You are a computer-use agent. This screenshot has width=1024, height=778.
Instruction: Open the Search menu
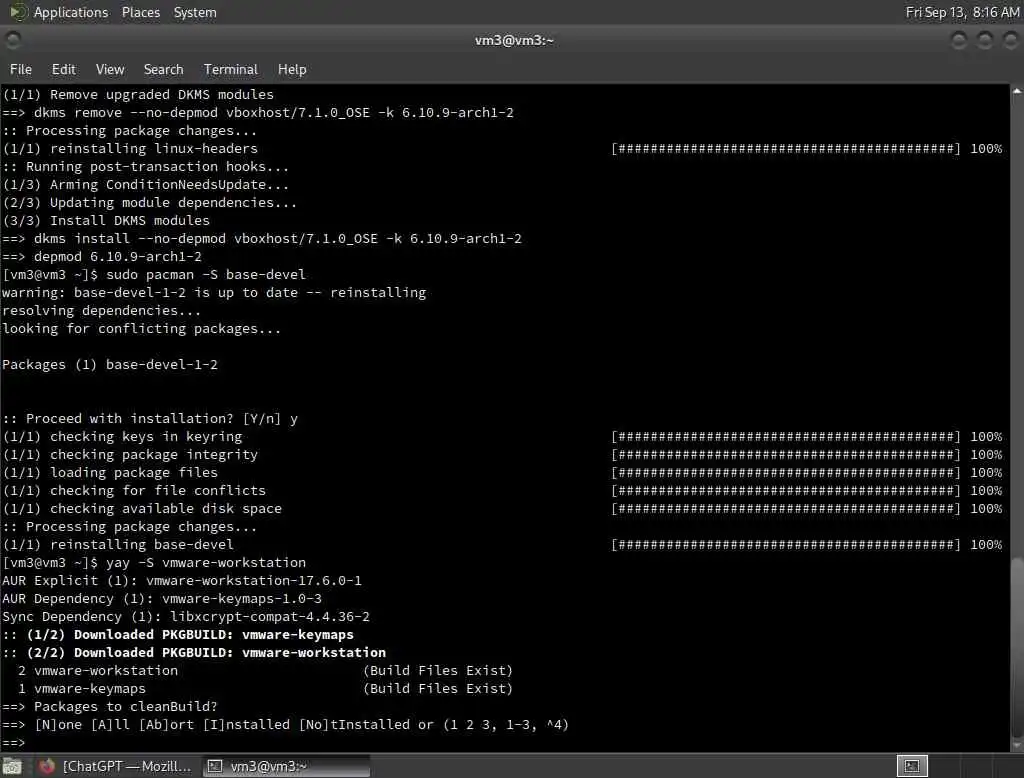(x=163, y=69)
